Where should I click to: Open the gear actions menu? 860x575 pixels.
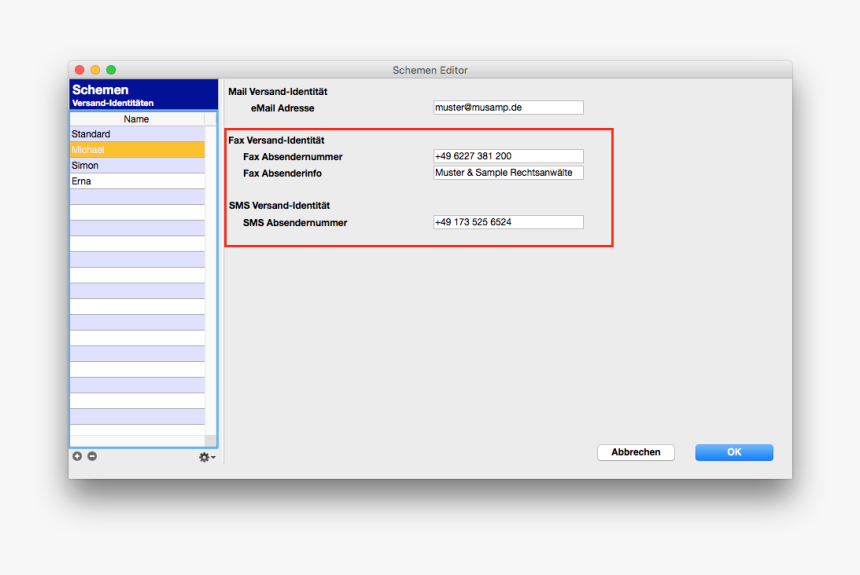(207, 457)
